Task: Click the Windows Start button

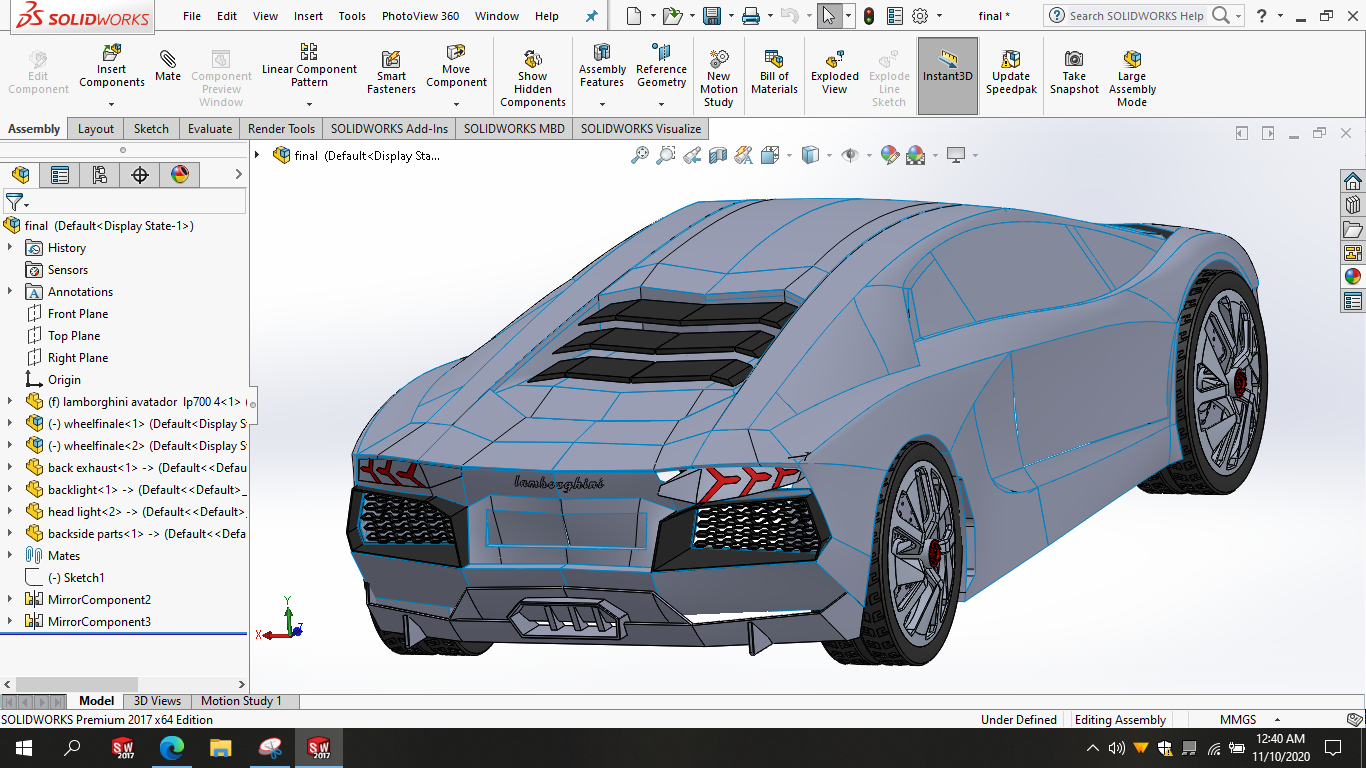Action: coord(23,747)
